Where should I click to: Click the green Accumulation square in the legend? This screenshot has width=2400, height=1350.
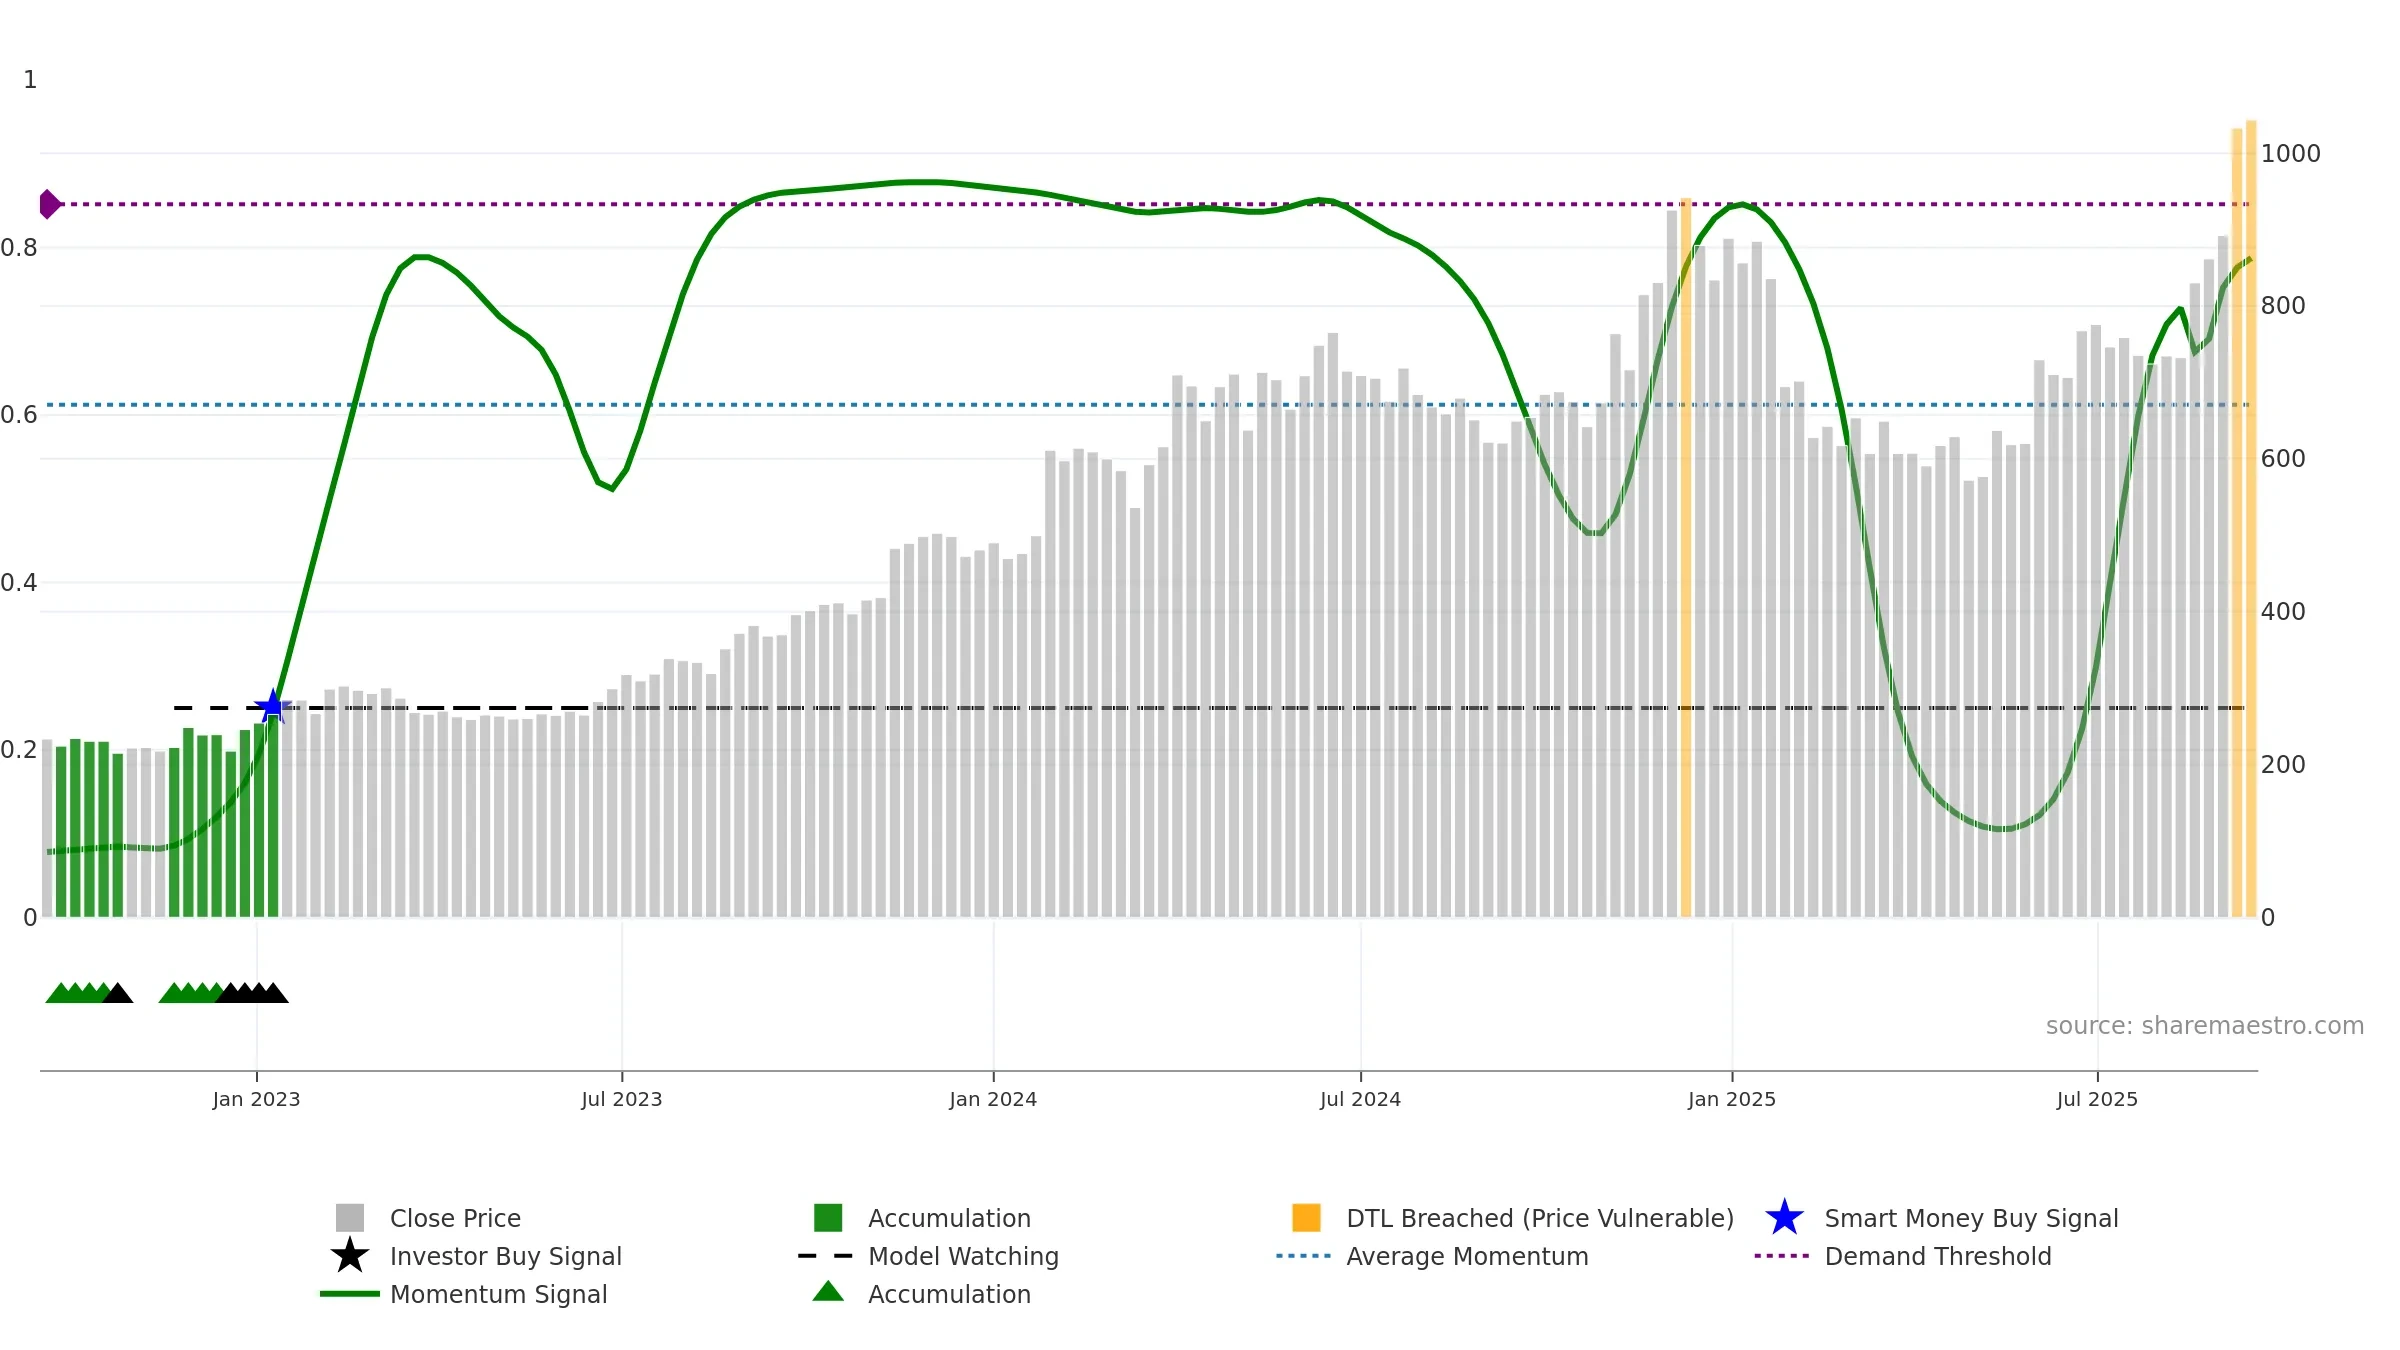click(x=828, y=1218)
